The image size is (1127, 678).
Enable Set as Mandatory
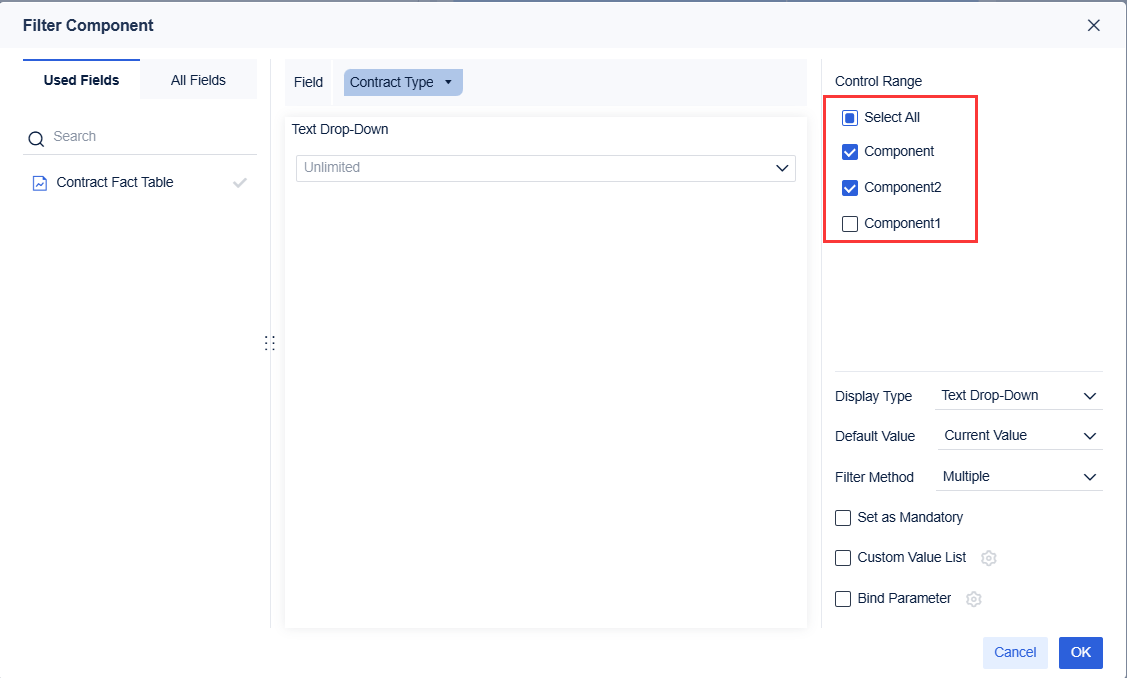[843, 517]
